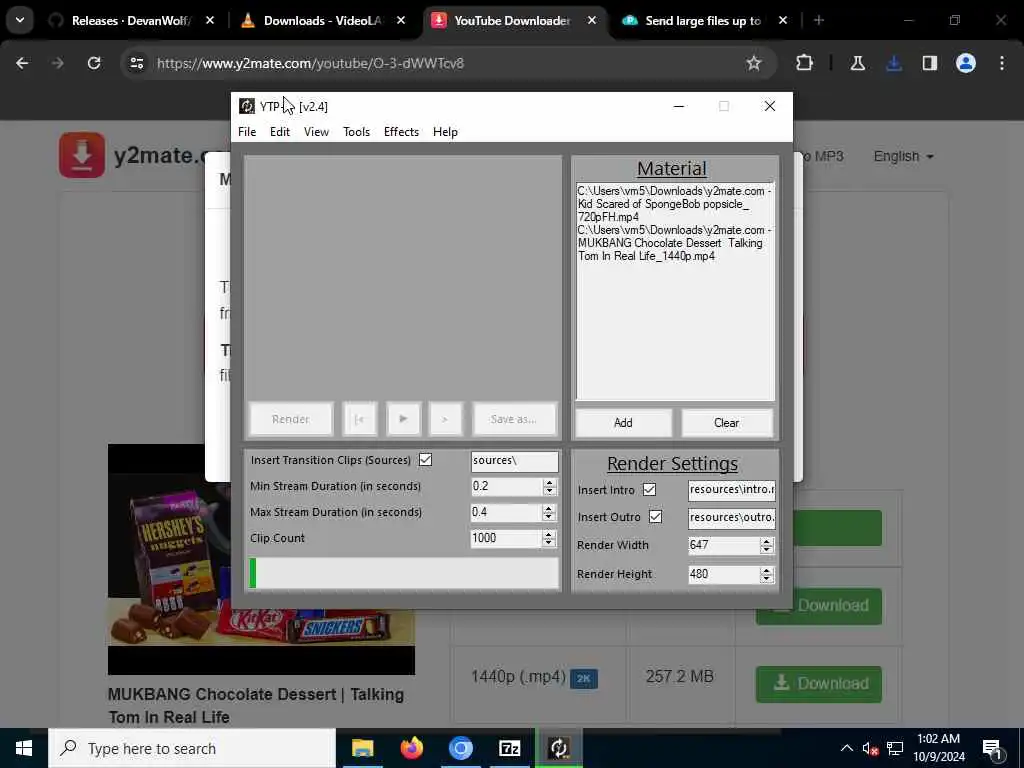Toggle the Insert Intro checkbox
This screenshot has height=768, width=1024.
649,490
